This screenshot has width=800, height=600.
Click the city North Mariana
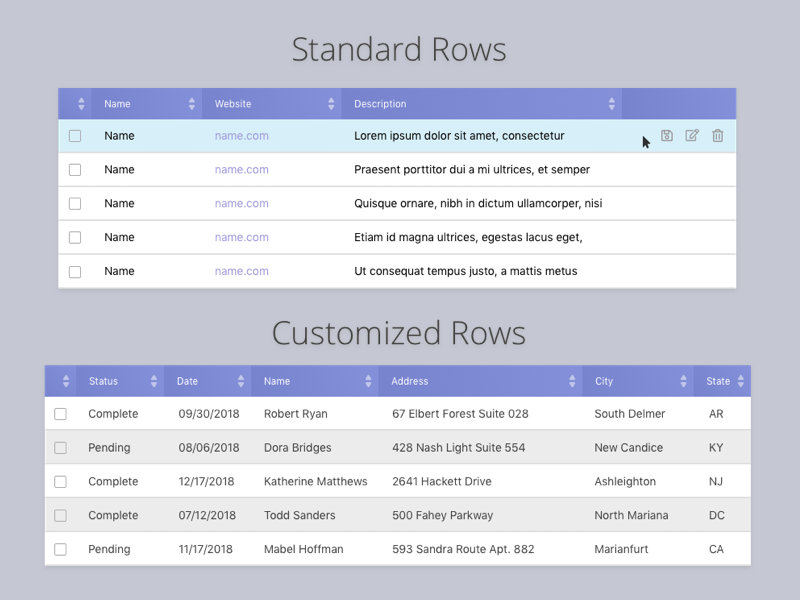tap(631, 515)
